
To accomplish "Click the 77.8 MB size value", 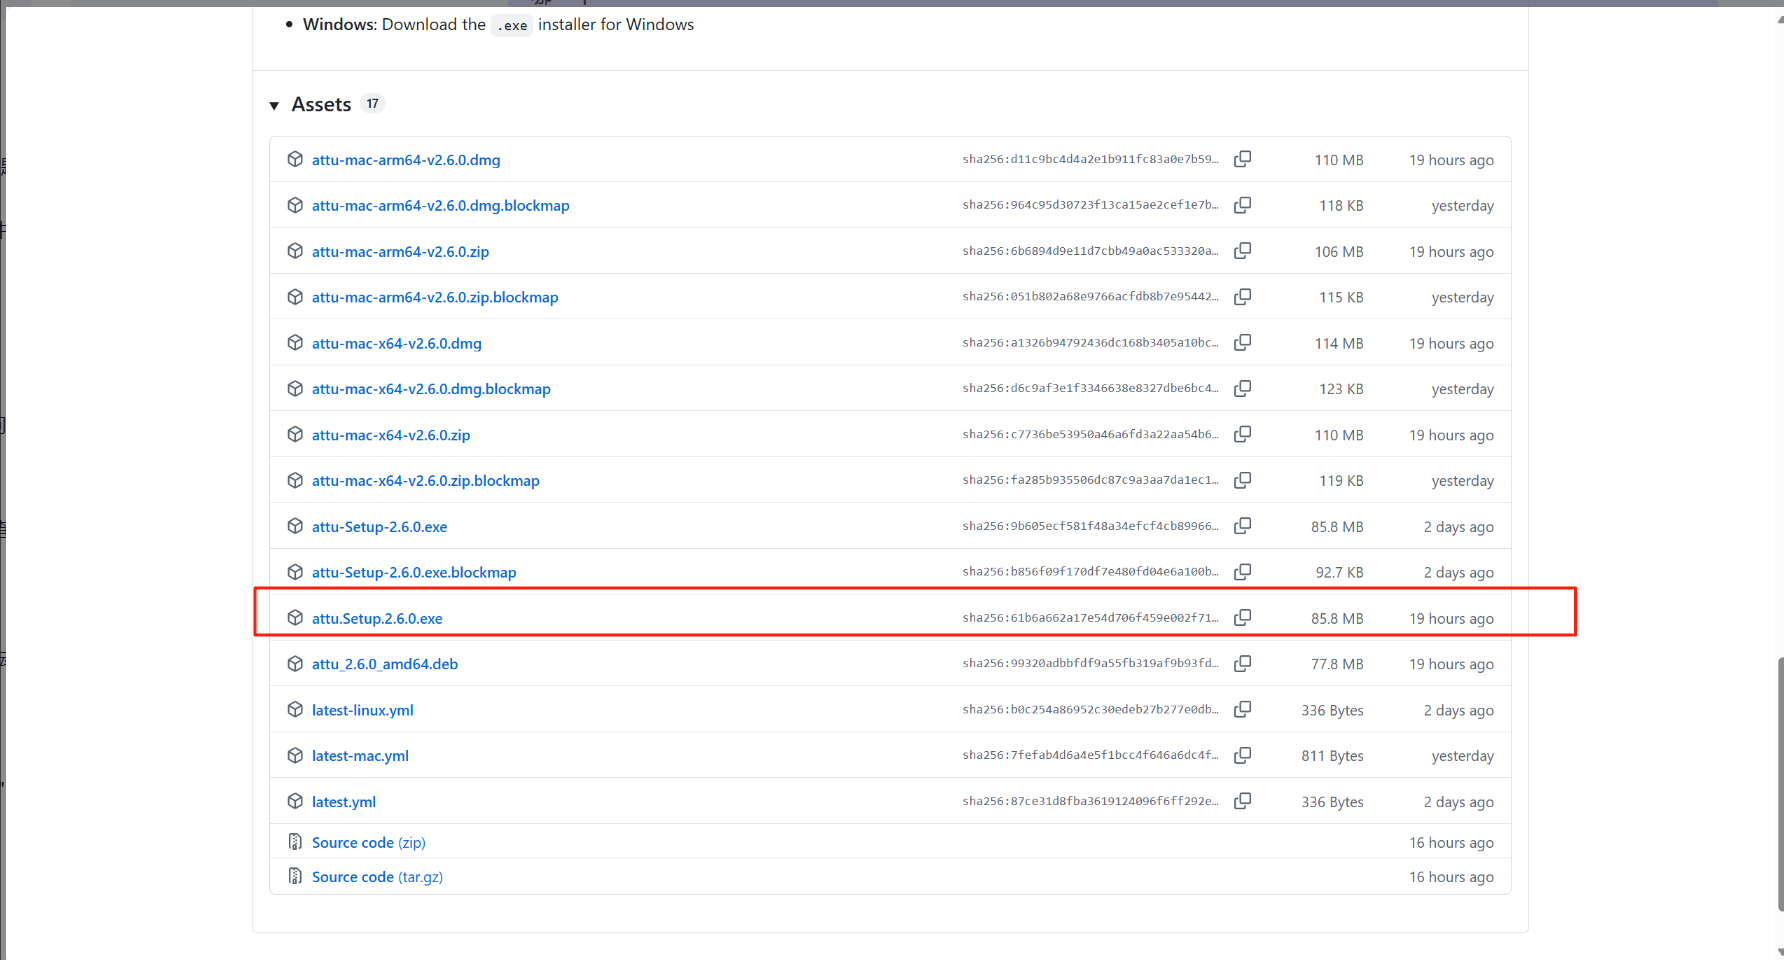I will [x=1337, y=664].
